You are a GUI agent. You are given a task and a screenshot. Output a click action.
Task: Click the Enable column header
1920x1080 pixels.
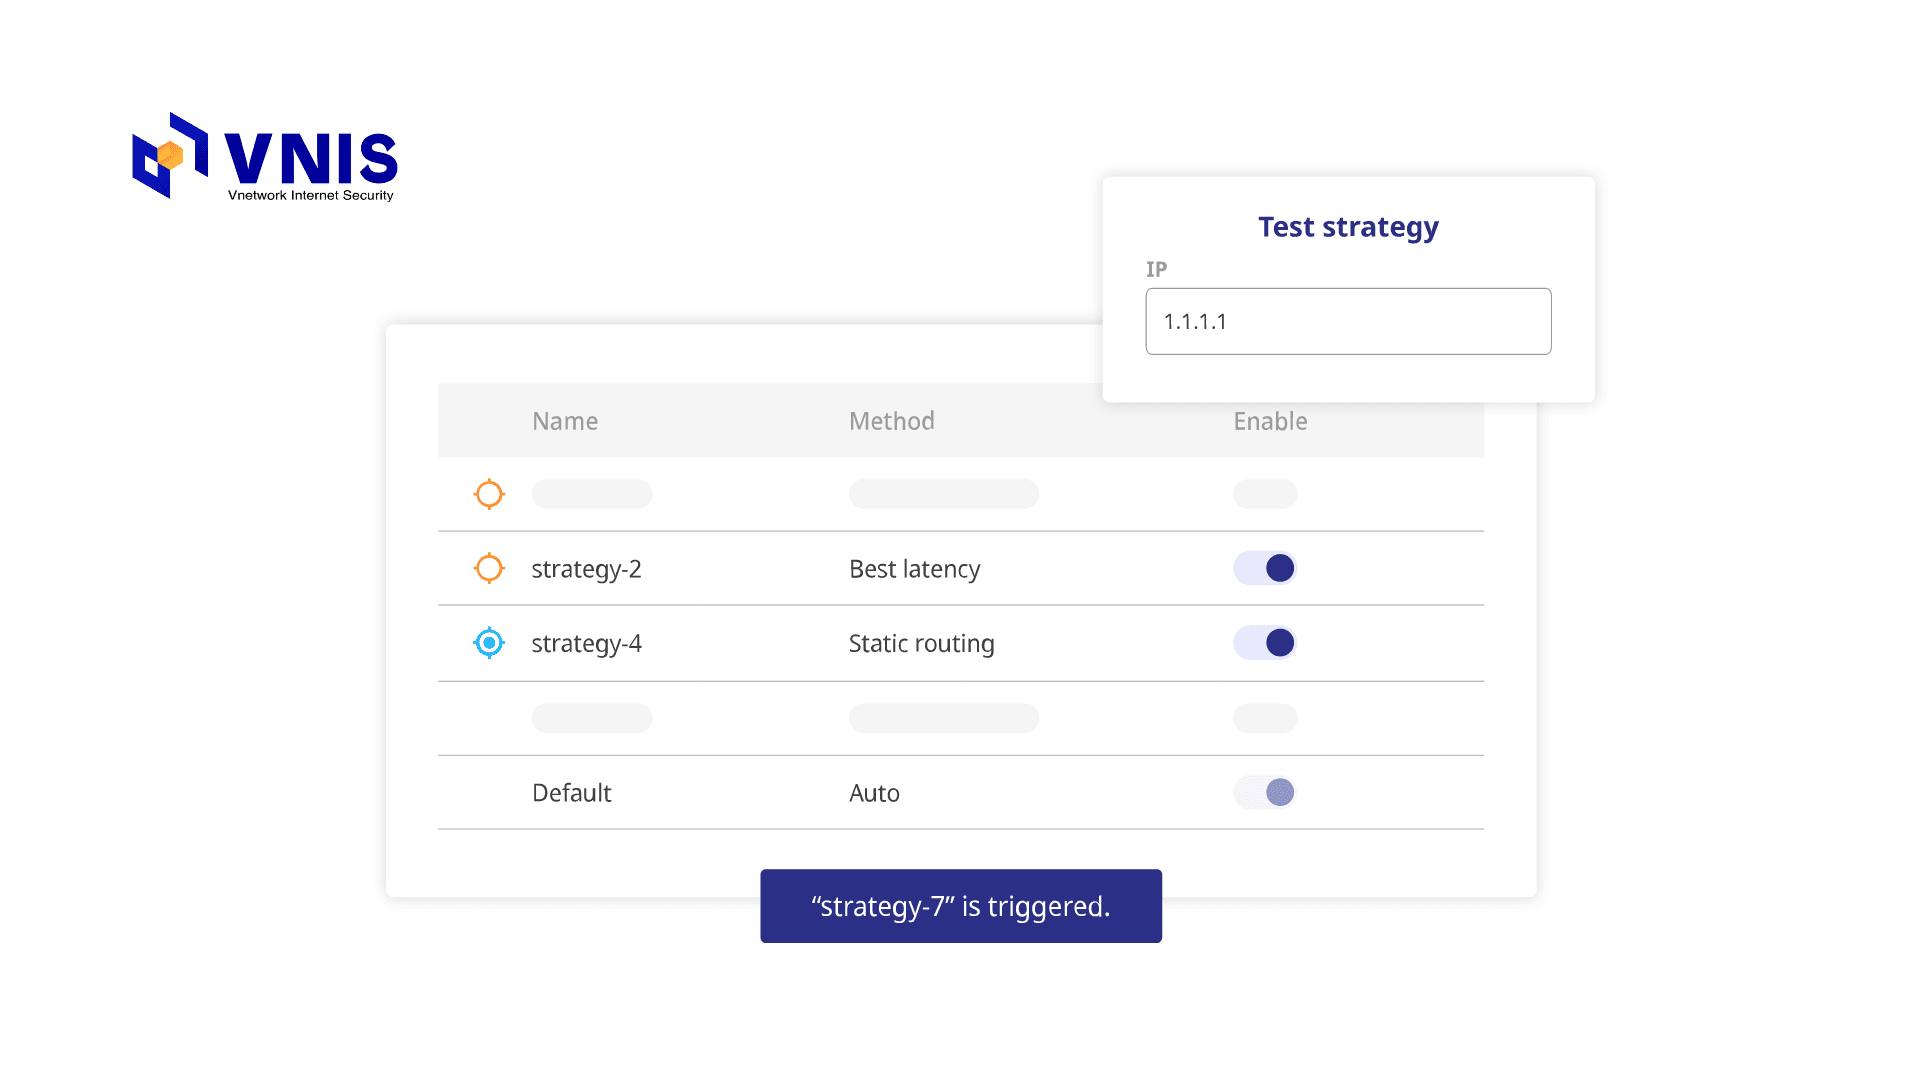[x=1270, y=421]
